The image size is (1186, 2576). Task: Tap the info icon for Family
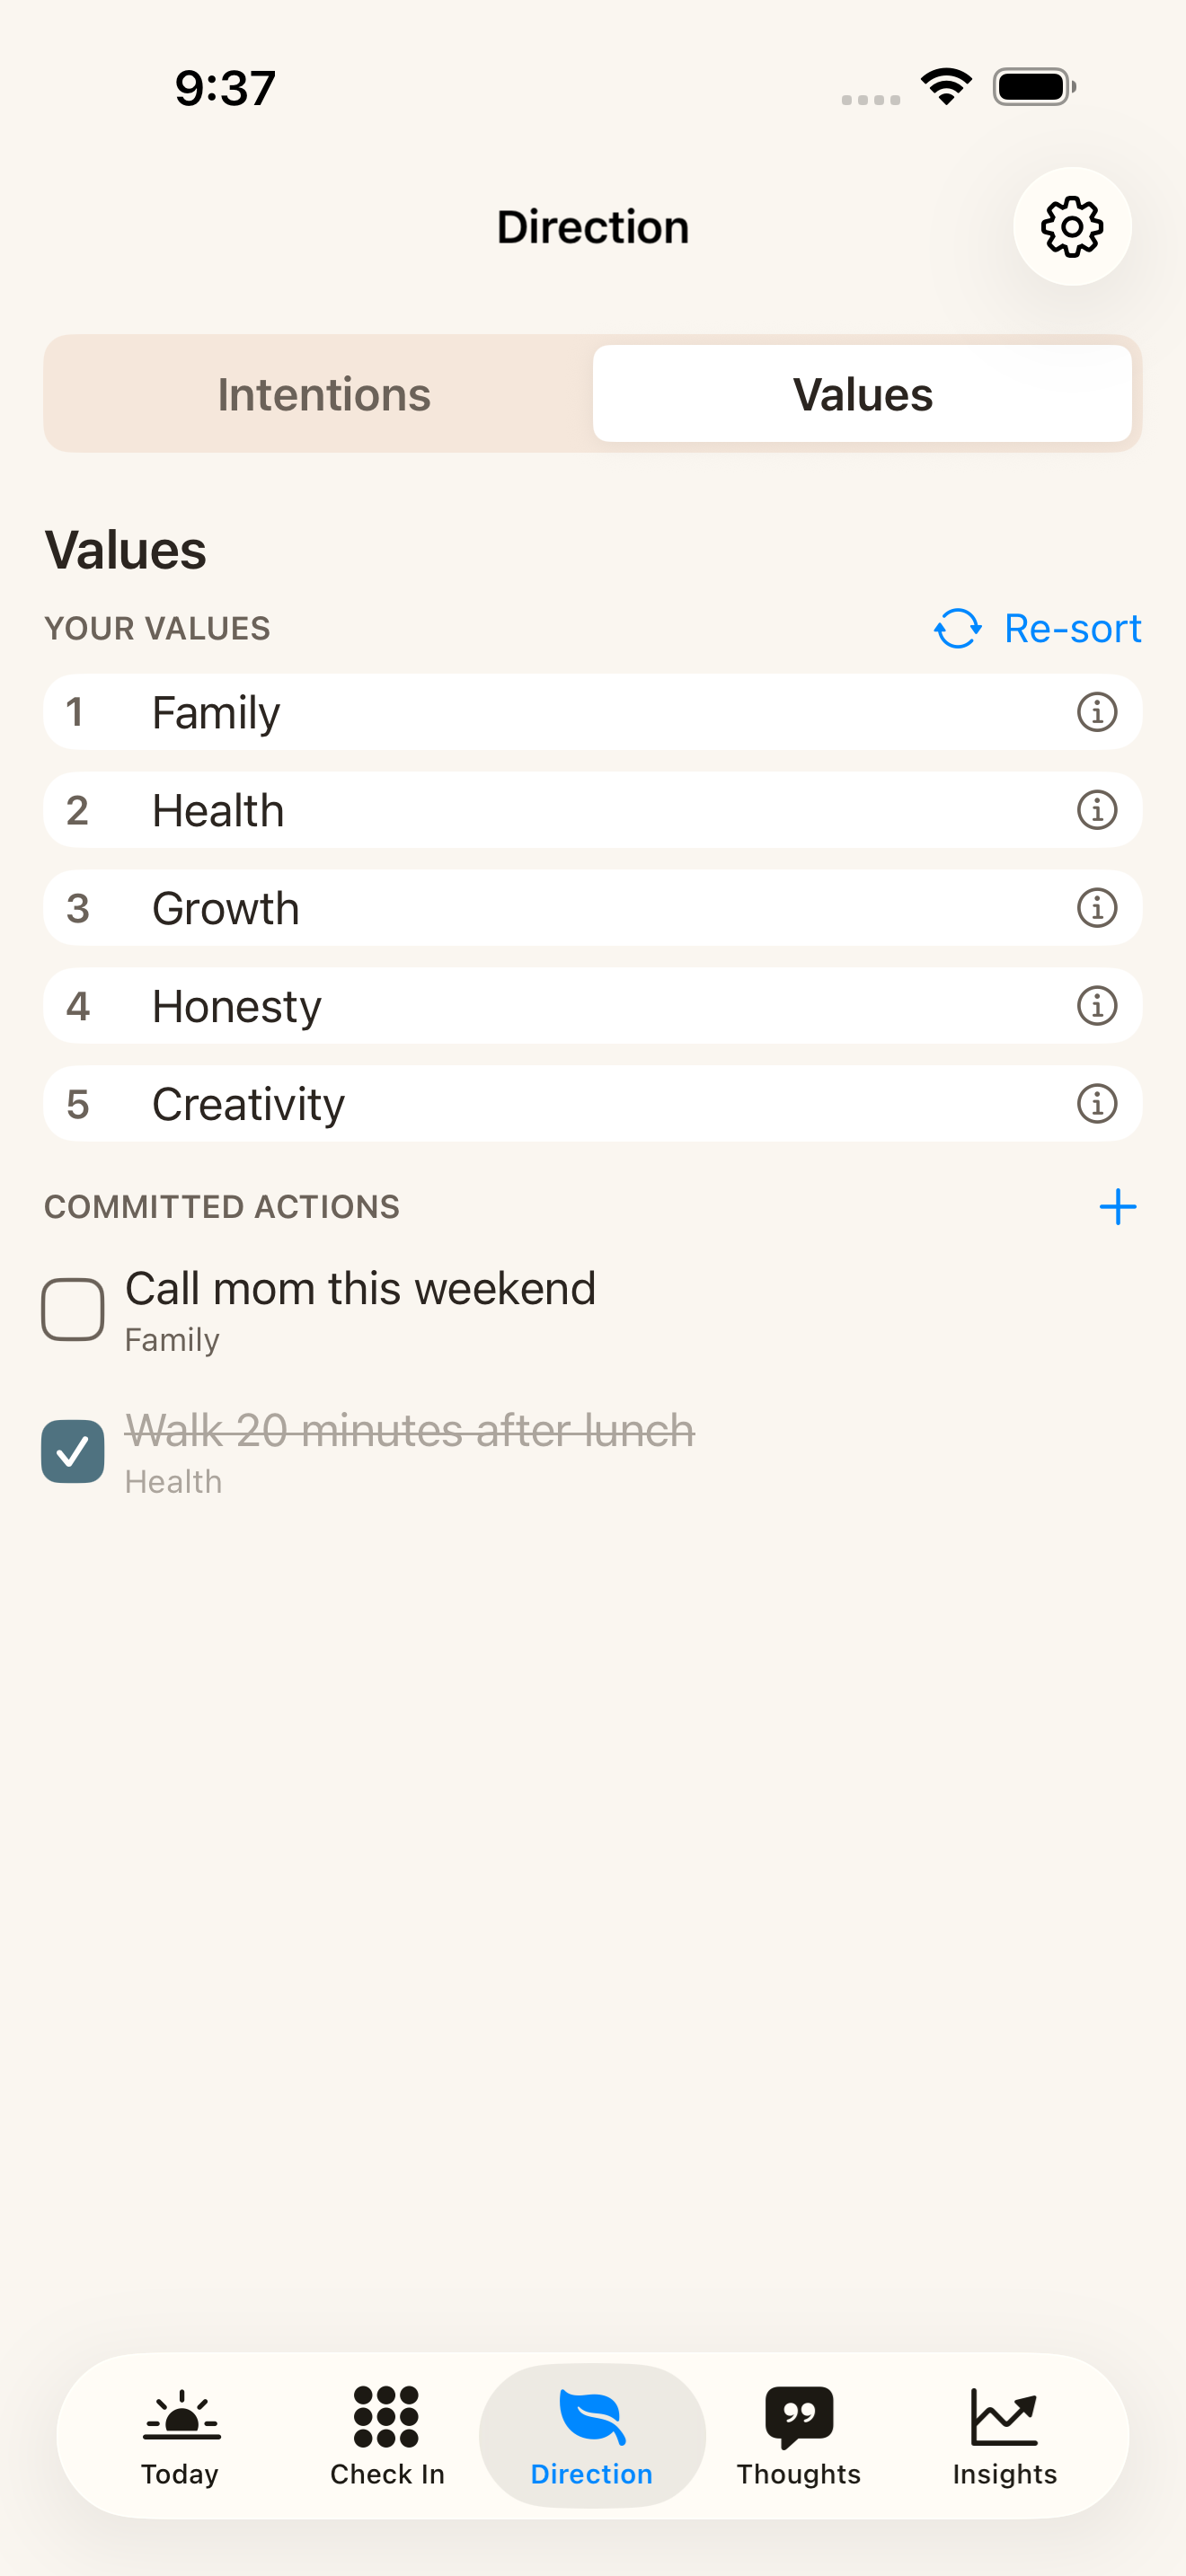pos(1096,712)
